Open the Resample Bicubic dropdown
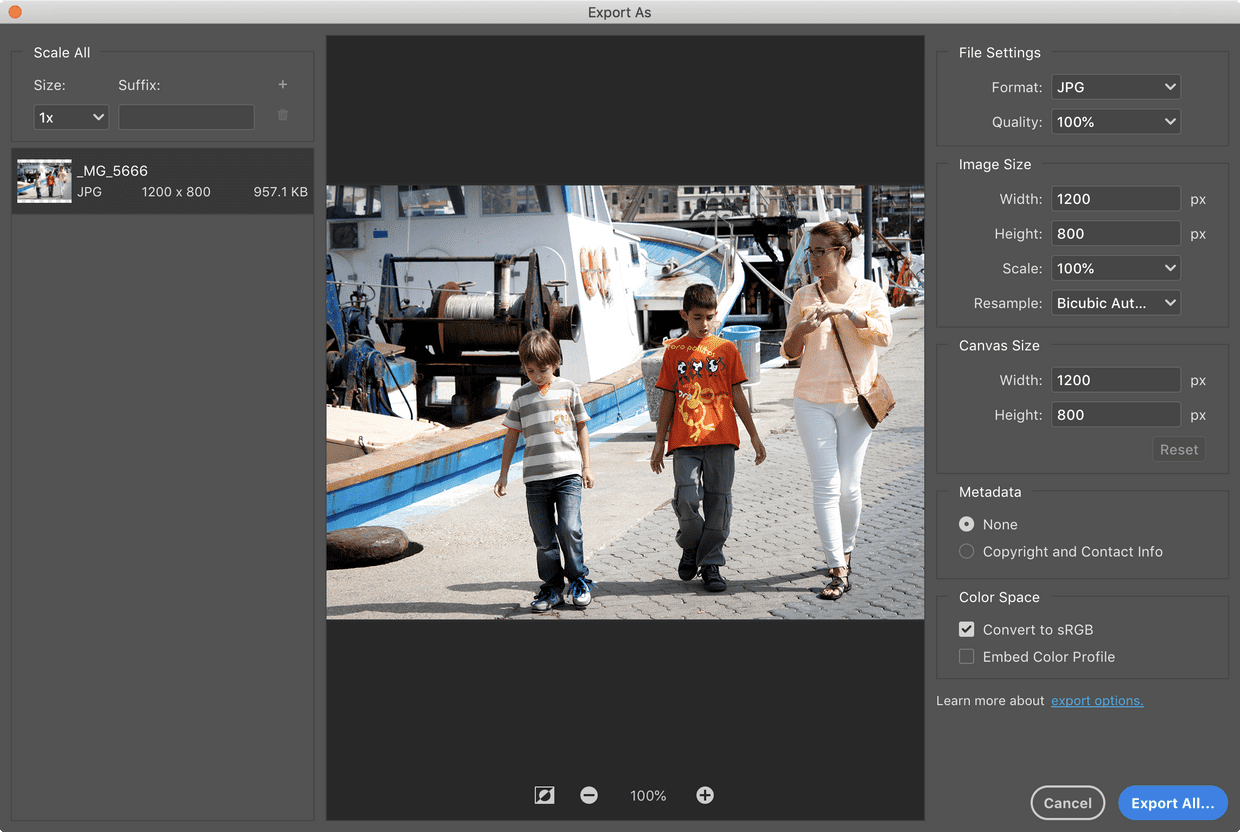 [x=1116, y=302]
